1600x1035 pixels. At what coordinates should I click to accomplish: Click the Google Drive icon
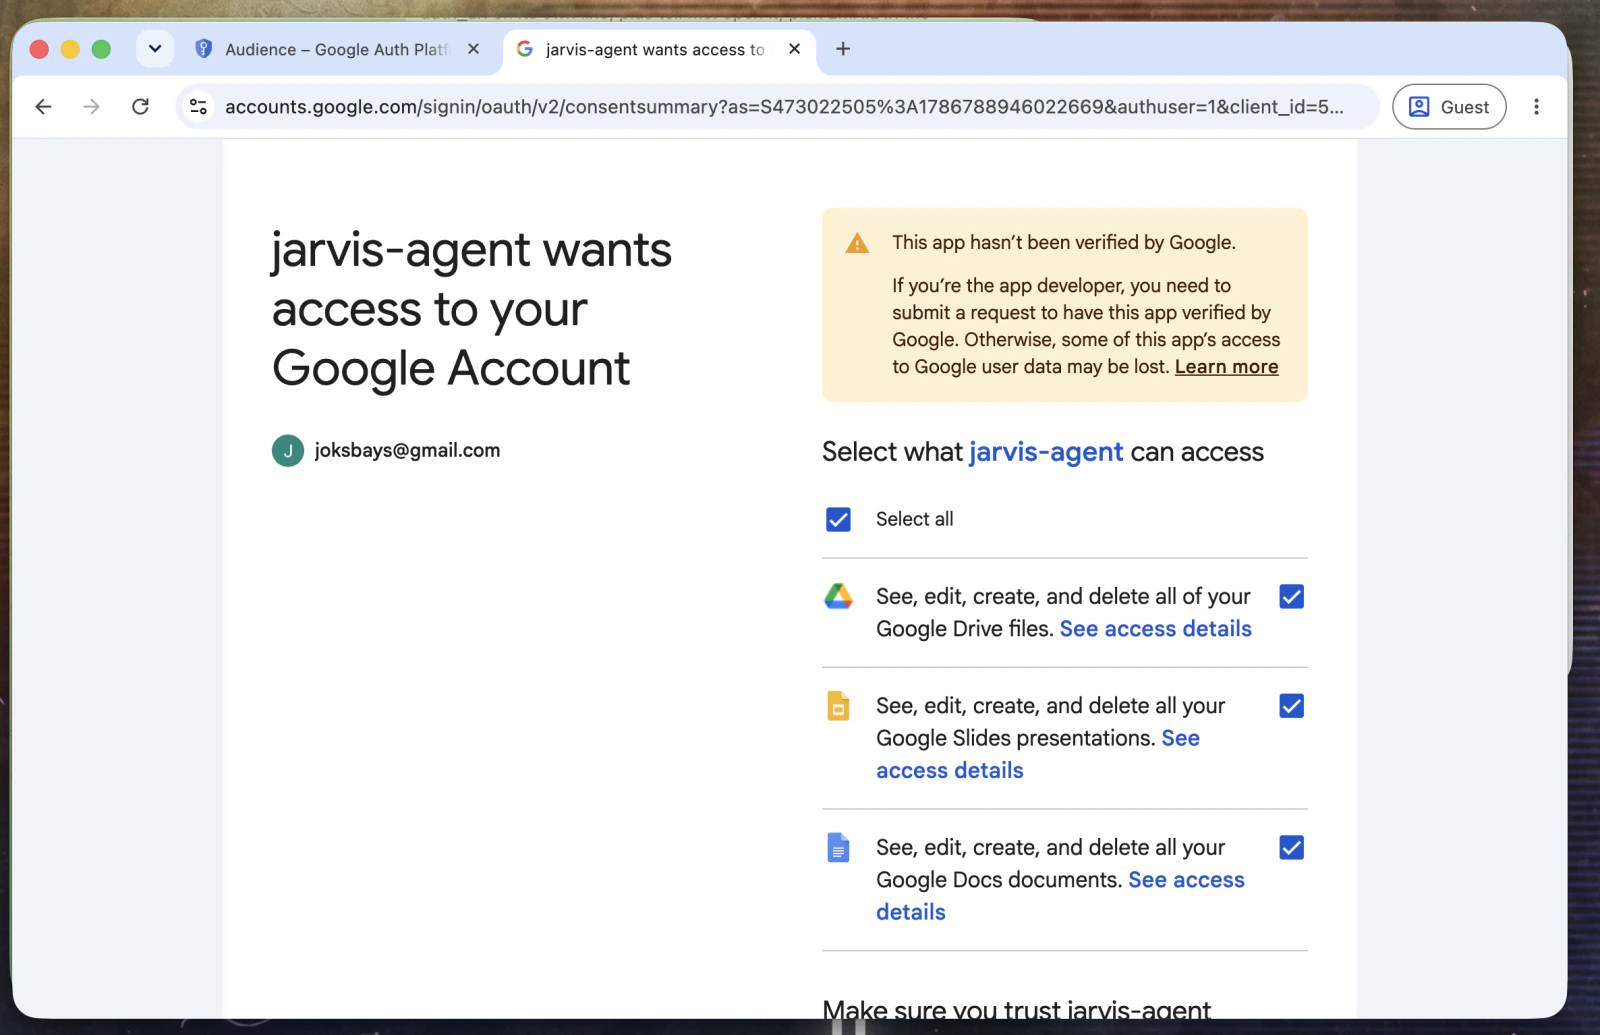838,597
